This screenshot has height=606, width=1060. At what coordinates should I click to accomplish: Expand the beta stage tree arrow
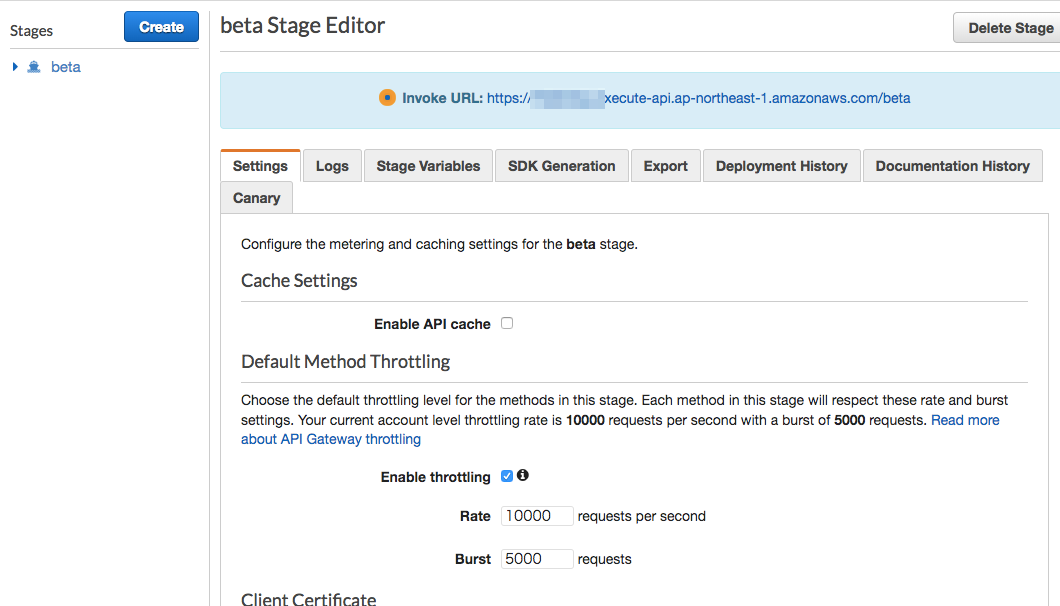click(x=15, y=67)
